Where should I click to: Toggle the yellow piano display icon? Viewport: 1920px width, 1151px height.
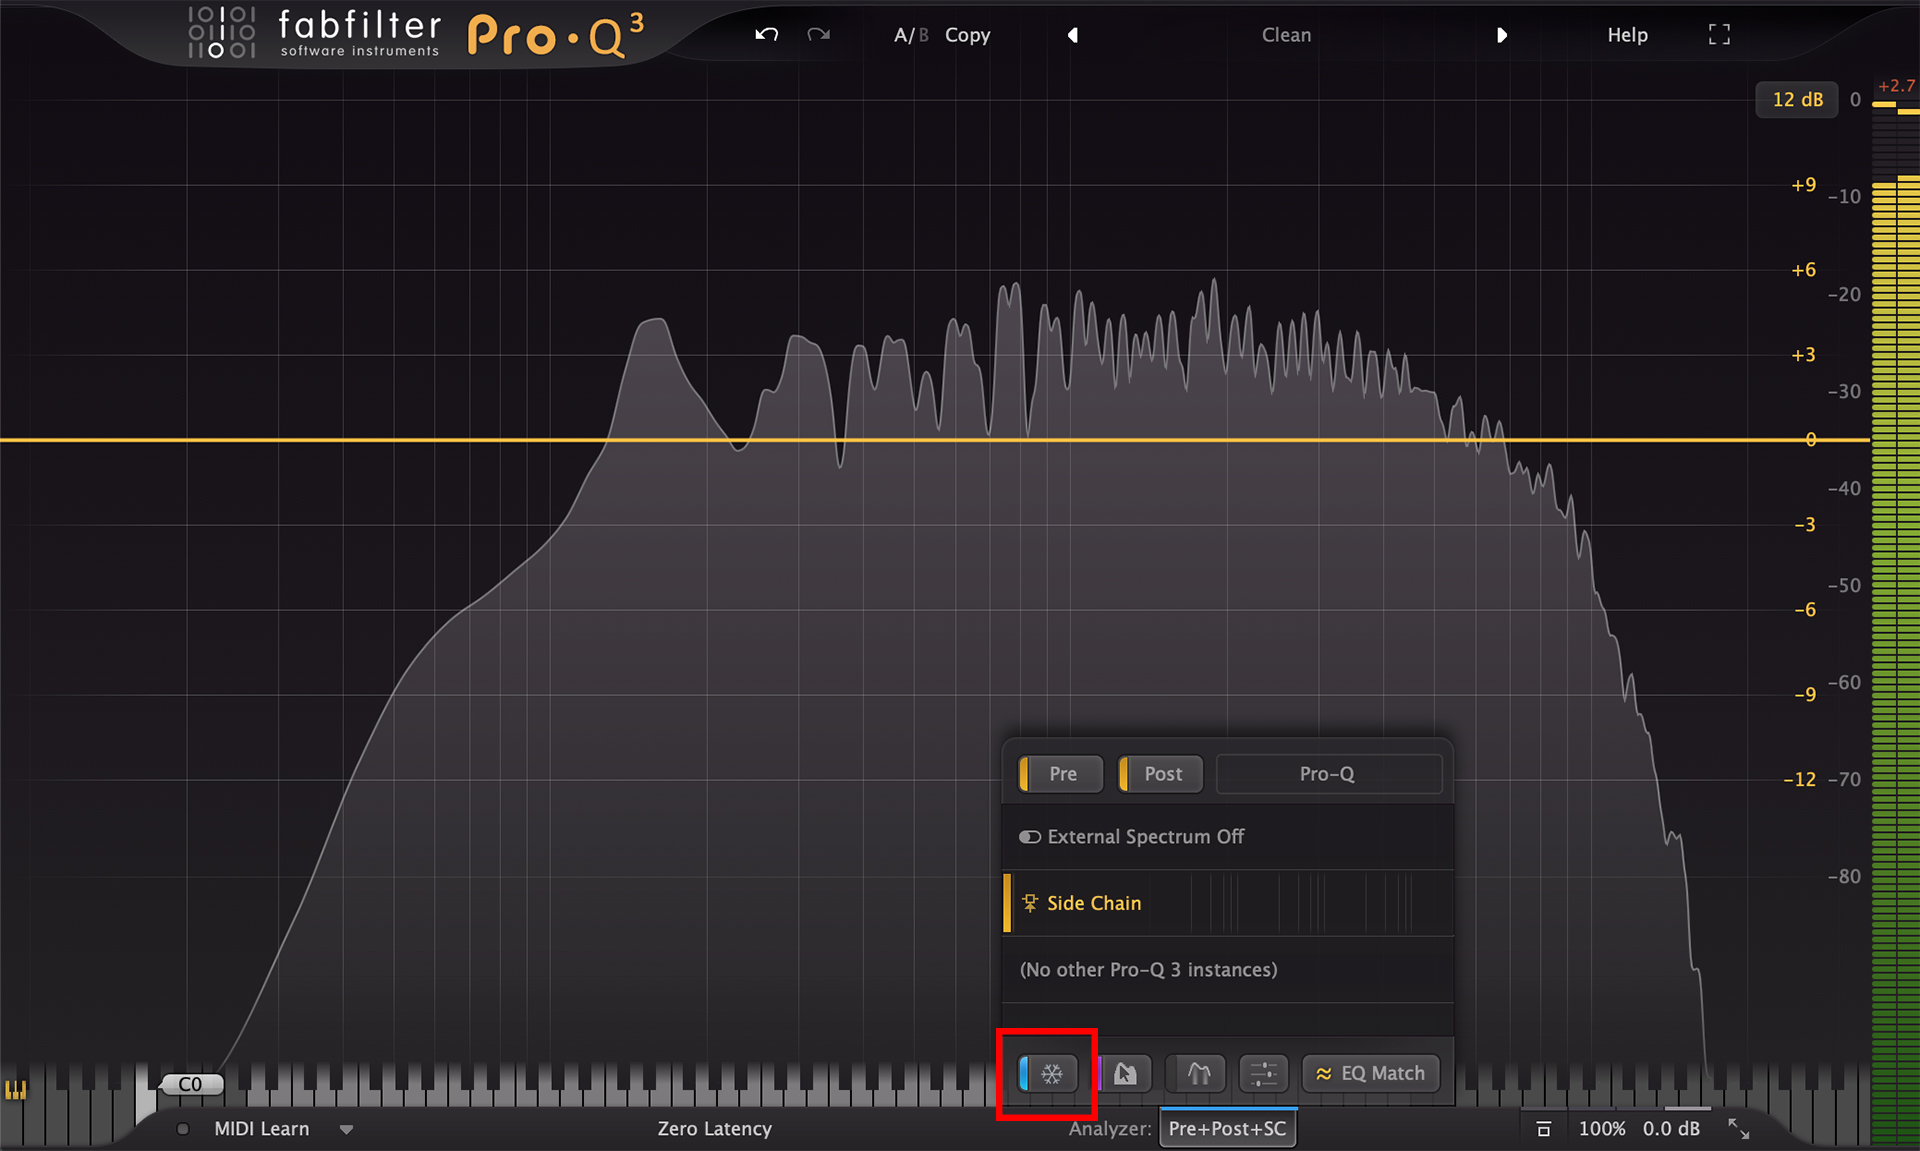pos(16,1089)
